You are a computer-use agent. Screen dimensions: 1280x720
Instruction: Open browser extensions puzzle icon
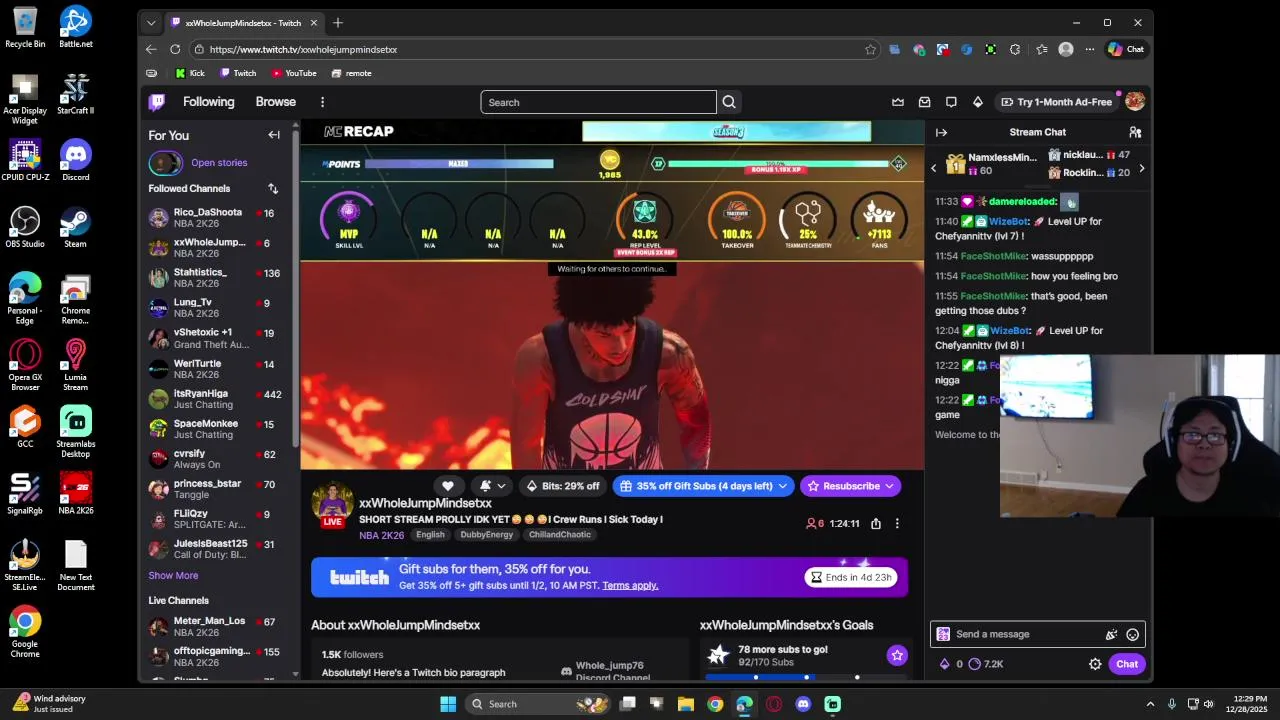coord(1015,49)
